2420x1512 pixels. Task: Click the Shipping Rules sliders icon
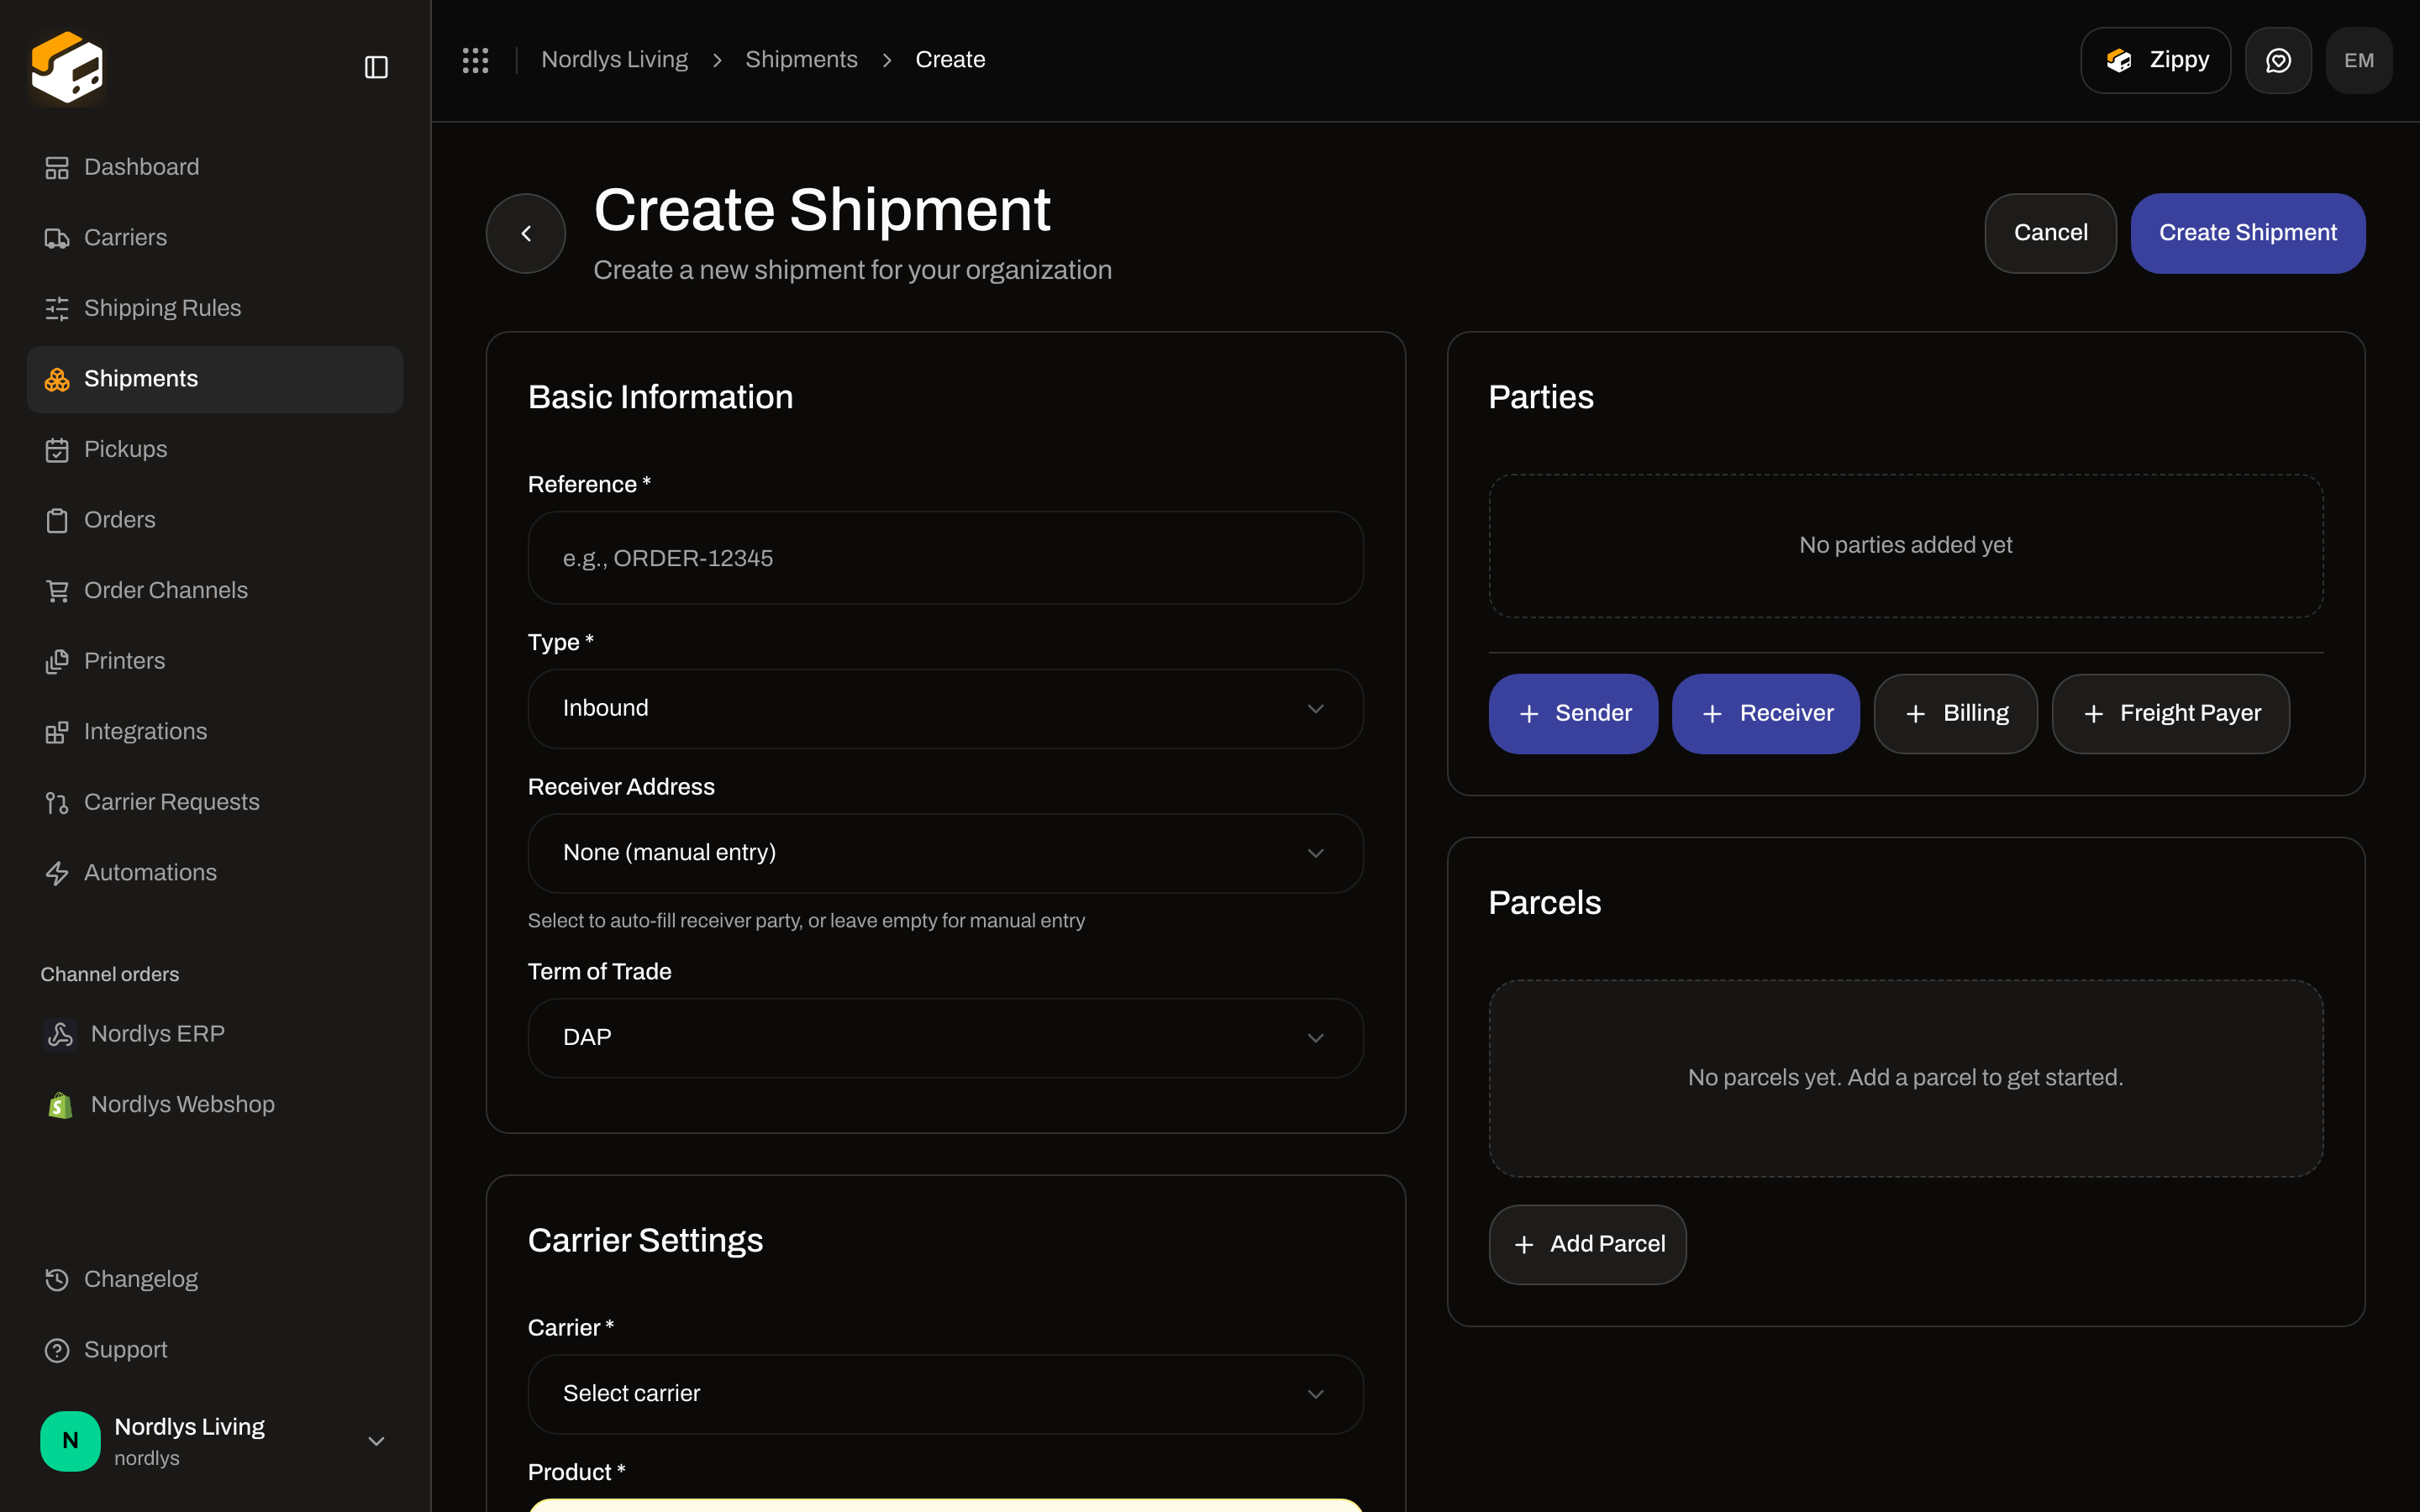57,309
